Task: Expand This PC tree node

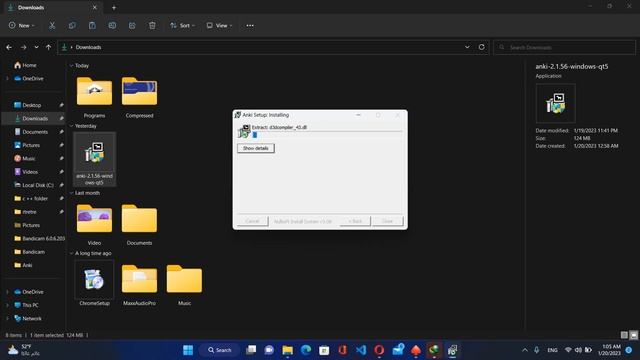Action: 7,305
